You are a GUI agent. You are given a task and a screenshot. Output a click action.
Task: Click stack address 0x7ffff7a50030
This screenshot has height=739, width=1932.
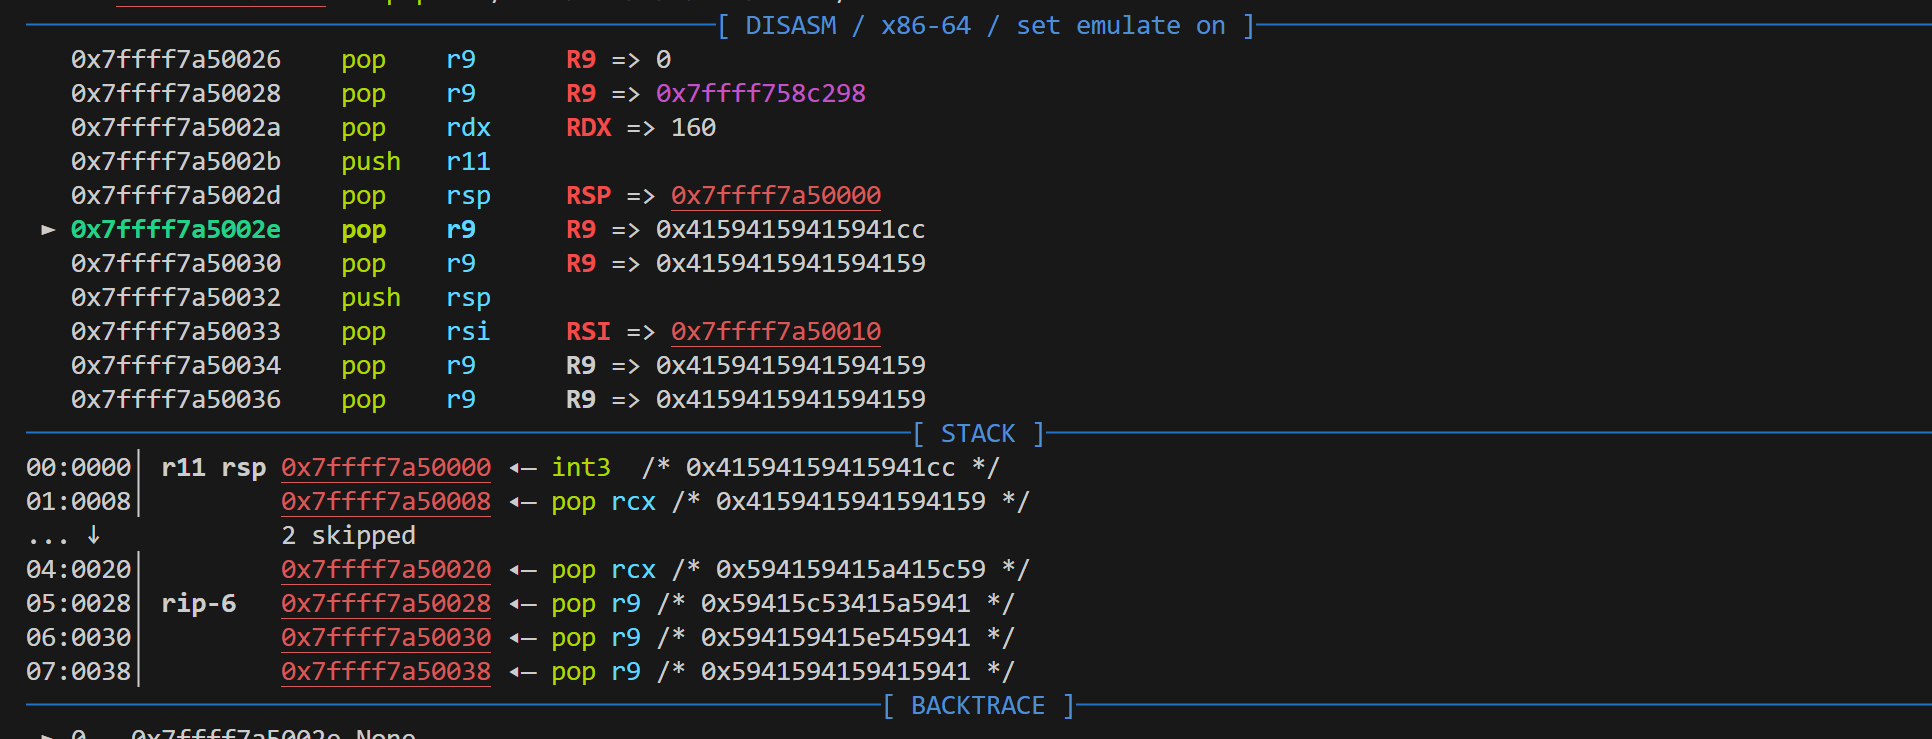click(x=385, y=638)
